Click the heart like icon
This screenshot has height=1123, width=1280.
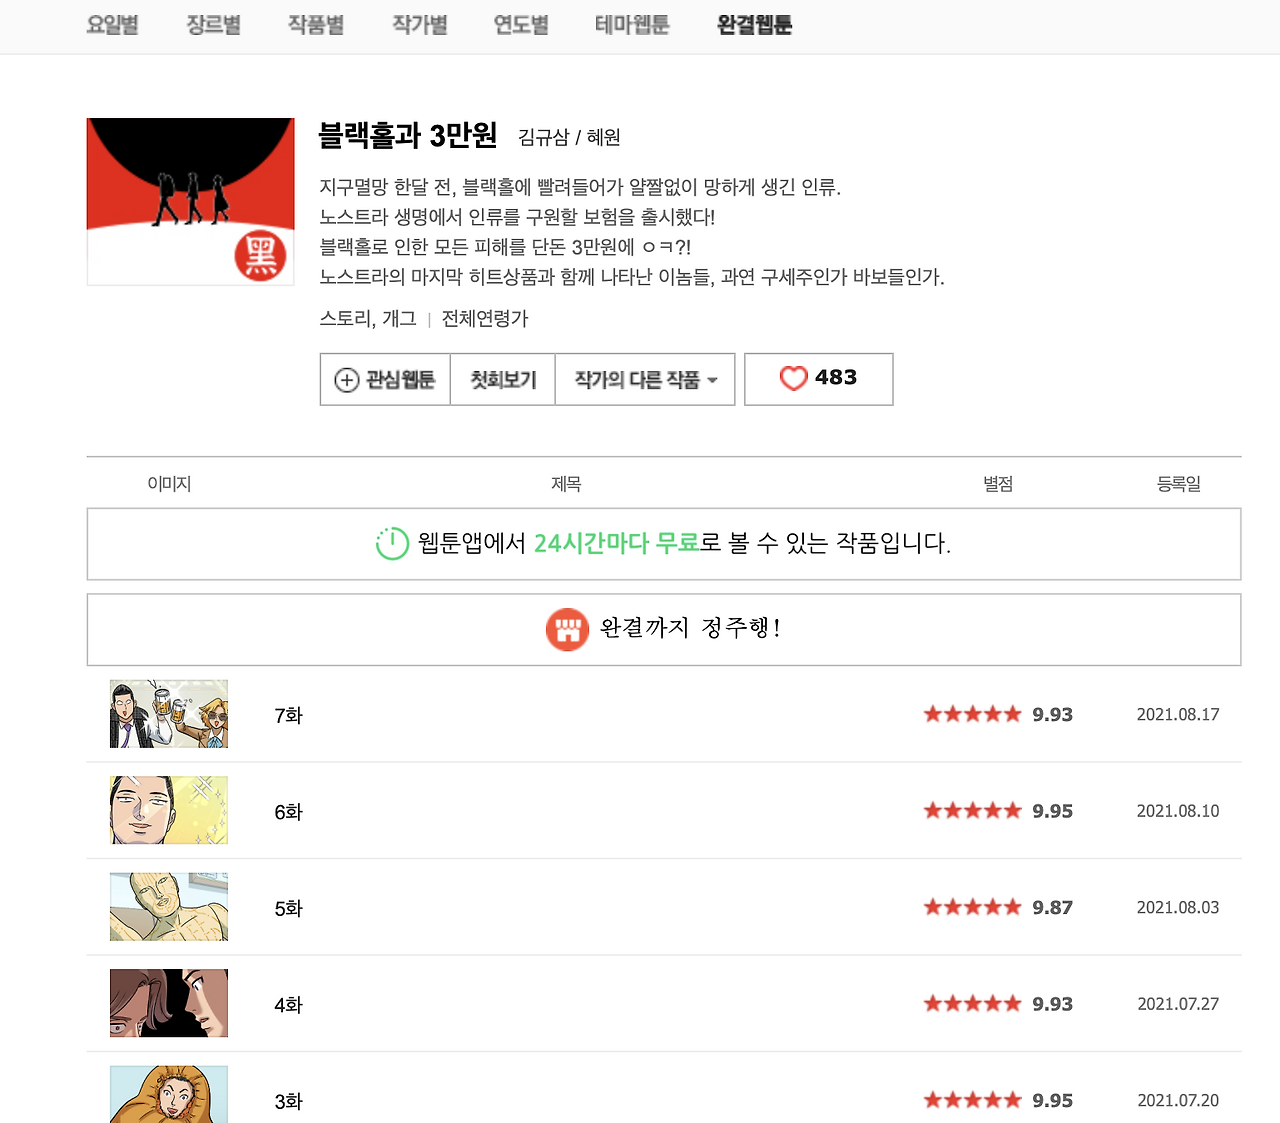(x=793, y=379)
